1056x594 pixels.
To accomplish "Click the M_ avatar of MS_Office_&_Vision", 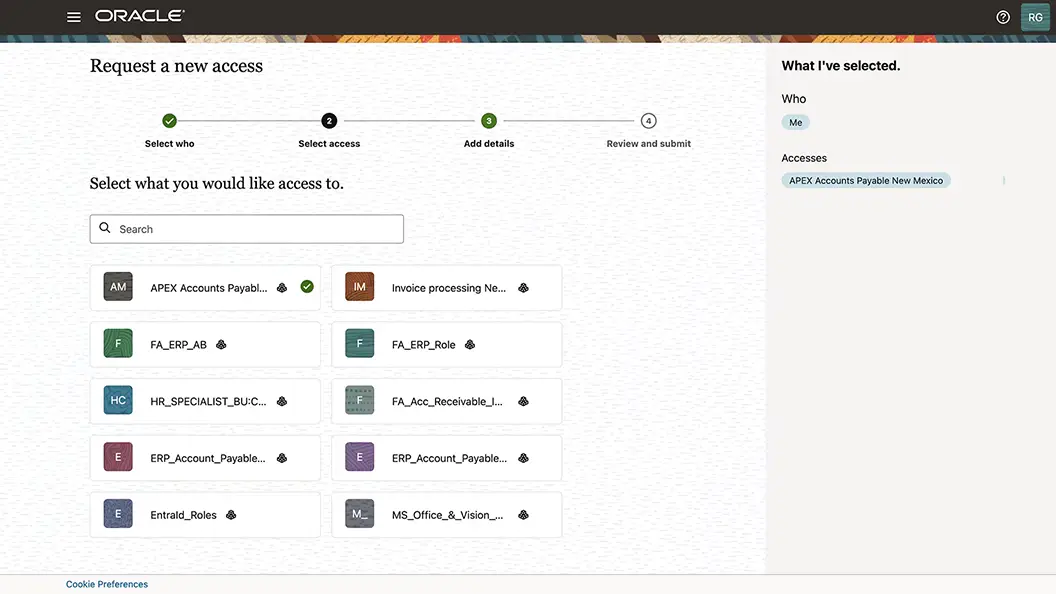I will tap(360, 513).
